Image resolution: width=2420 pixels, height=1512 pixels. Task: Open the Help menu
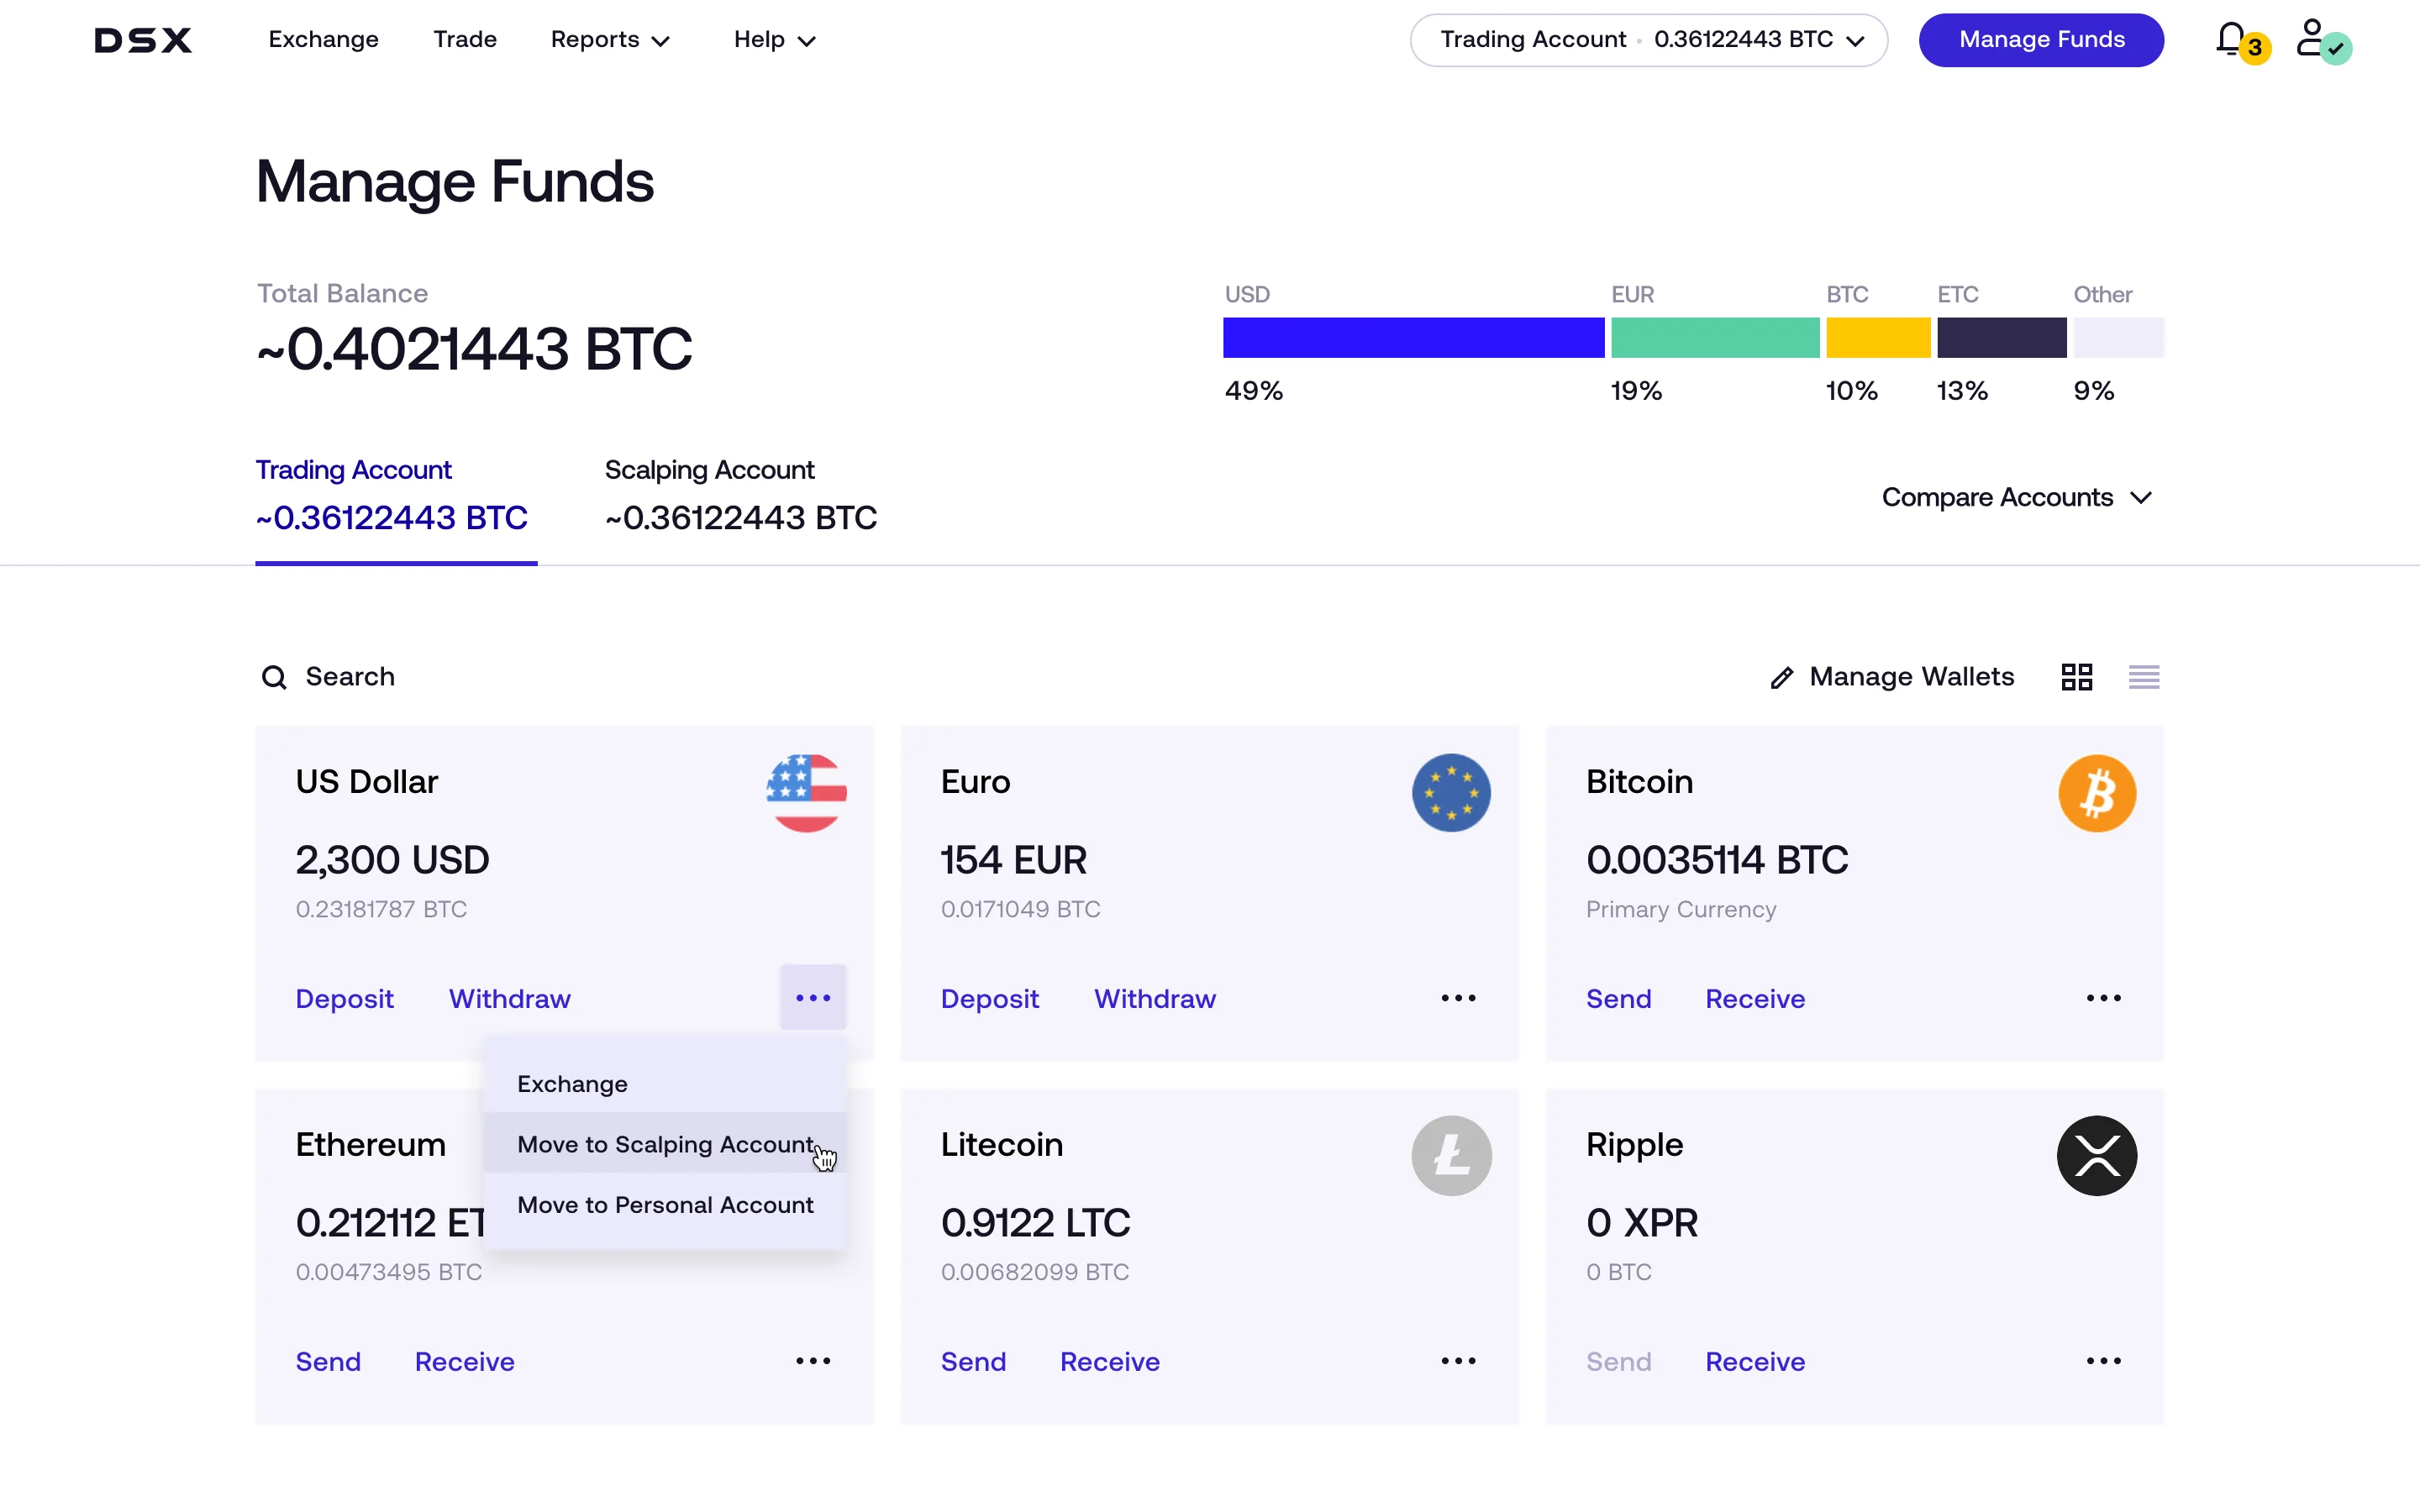772,40
